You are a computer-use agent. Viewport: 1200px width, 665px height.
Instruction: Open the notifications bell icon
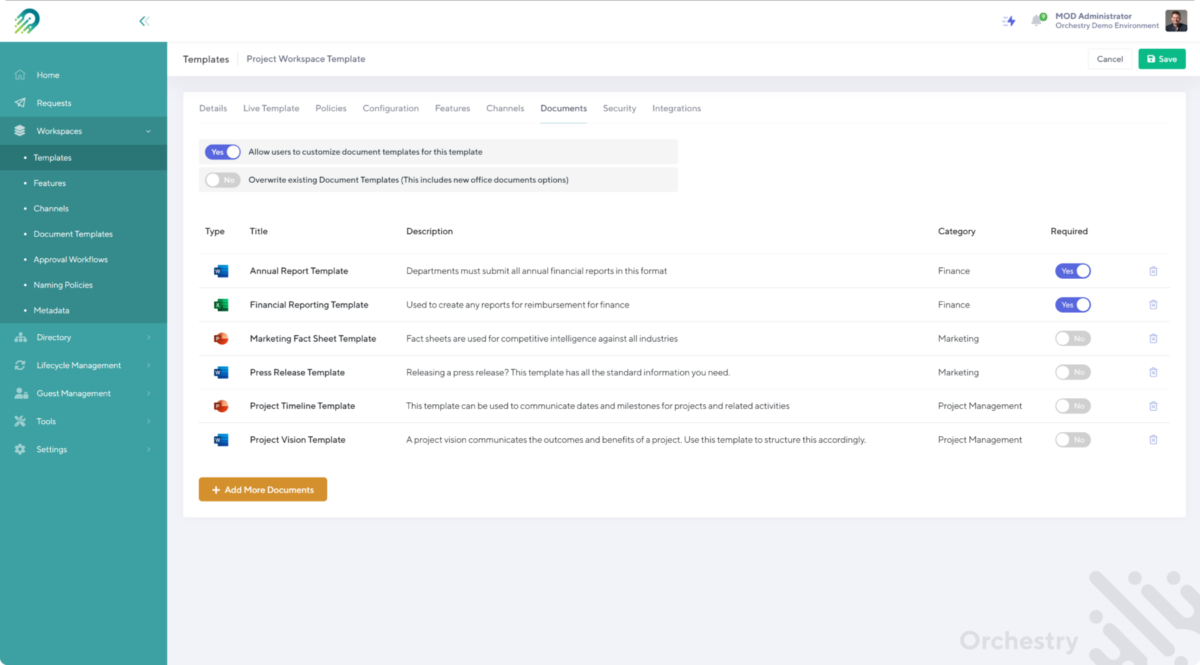(1037, 20)
